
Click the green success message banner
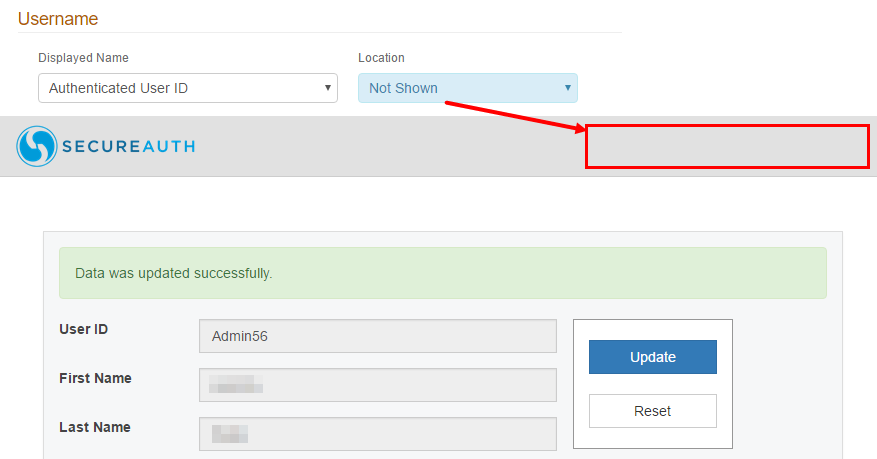point(442,273)
